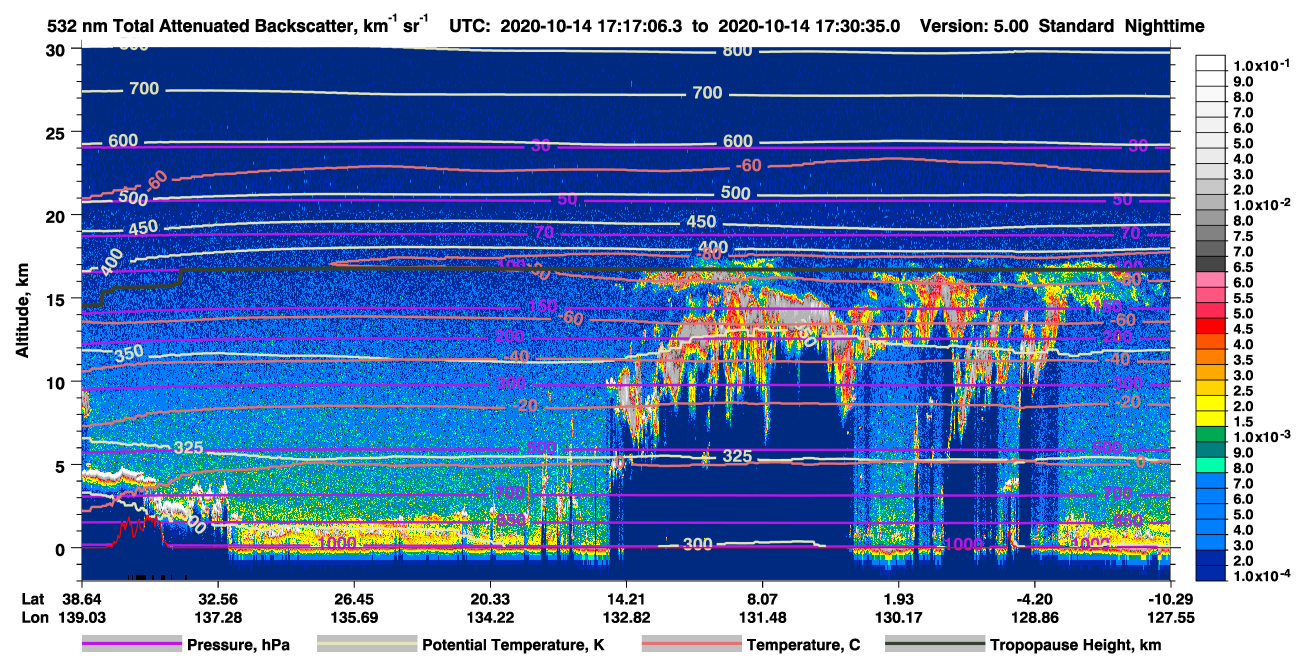Click latitude value '26.45'

click(353, 598)
